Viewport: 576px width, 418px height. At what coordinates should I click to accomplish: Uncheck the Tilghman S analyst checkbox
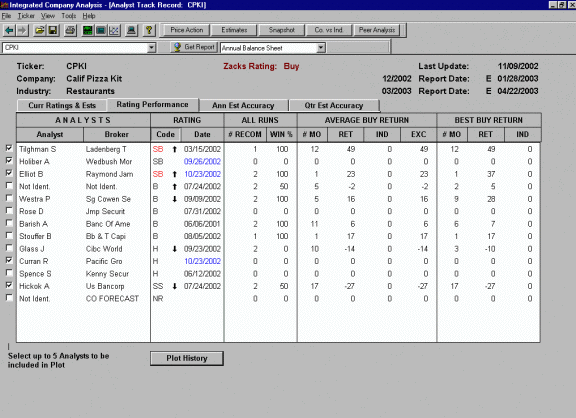pos(9,148)
